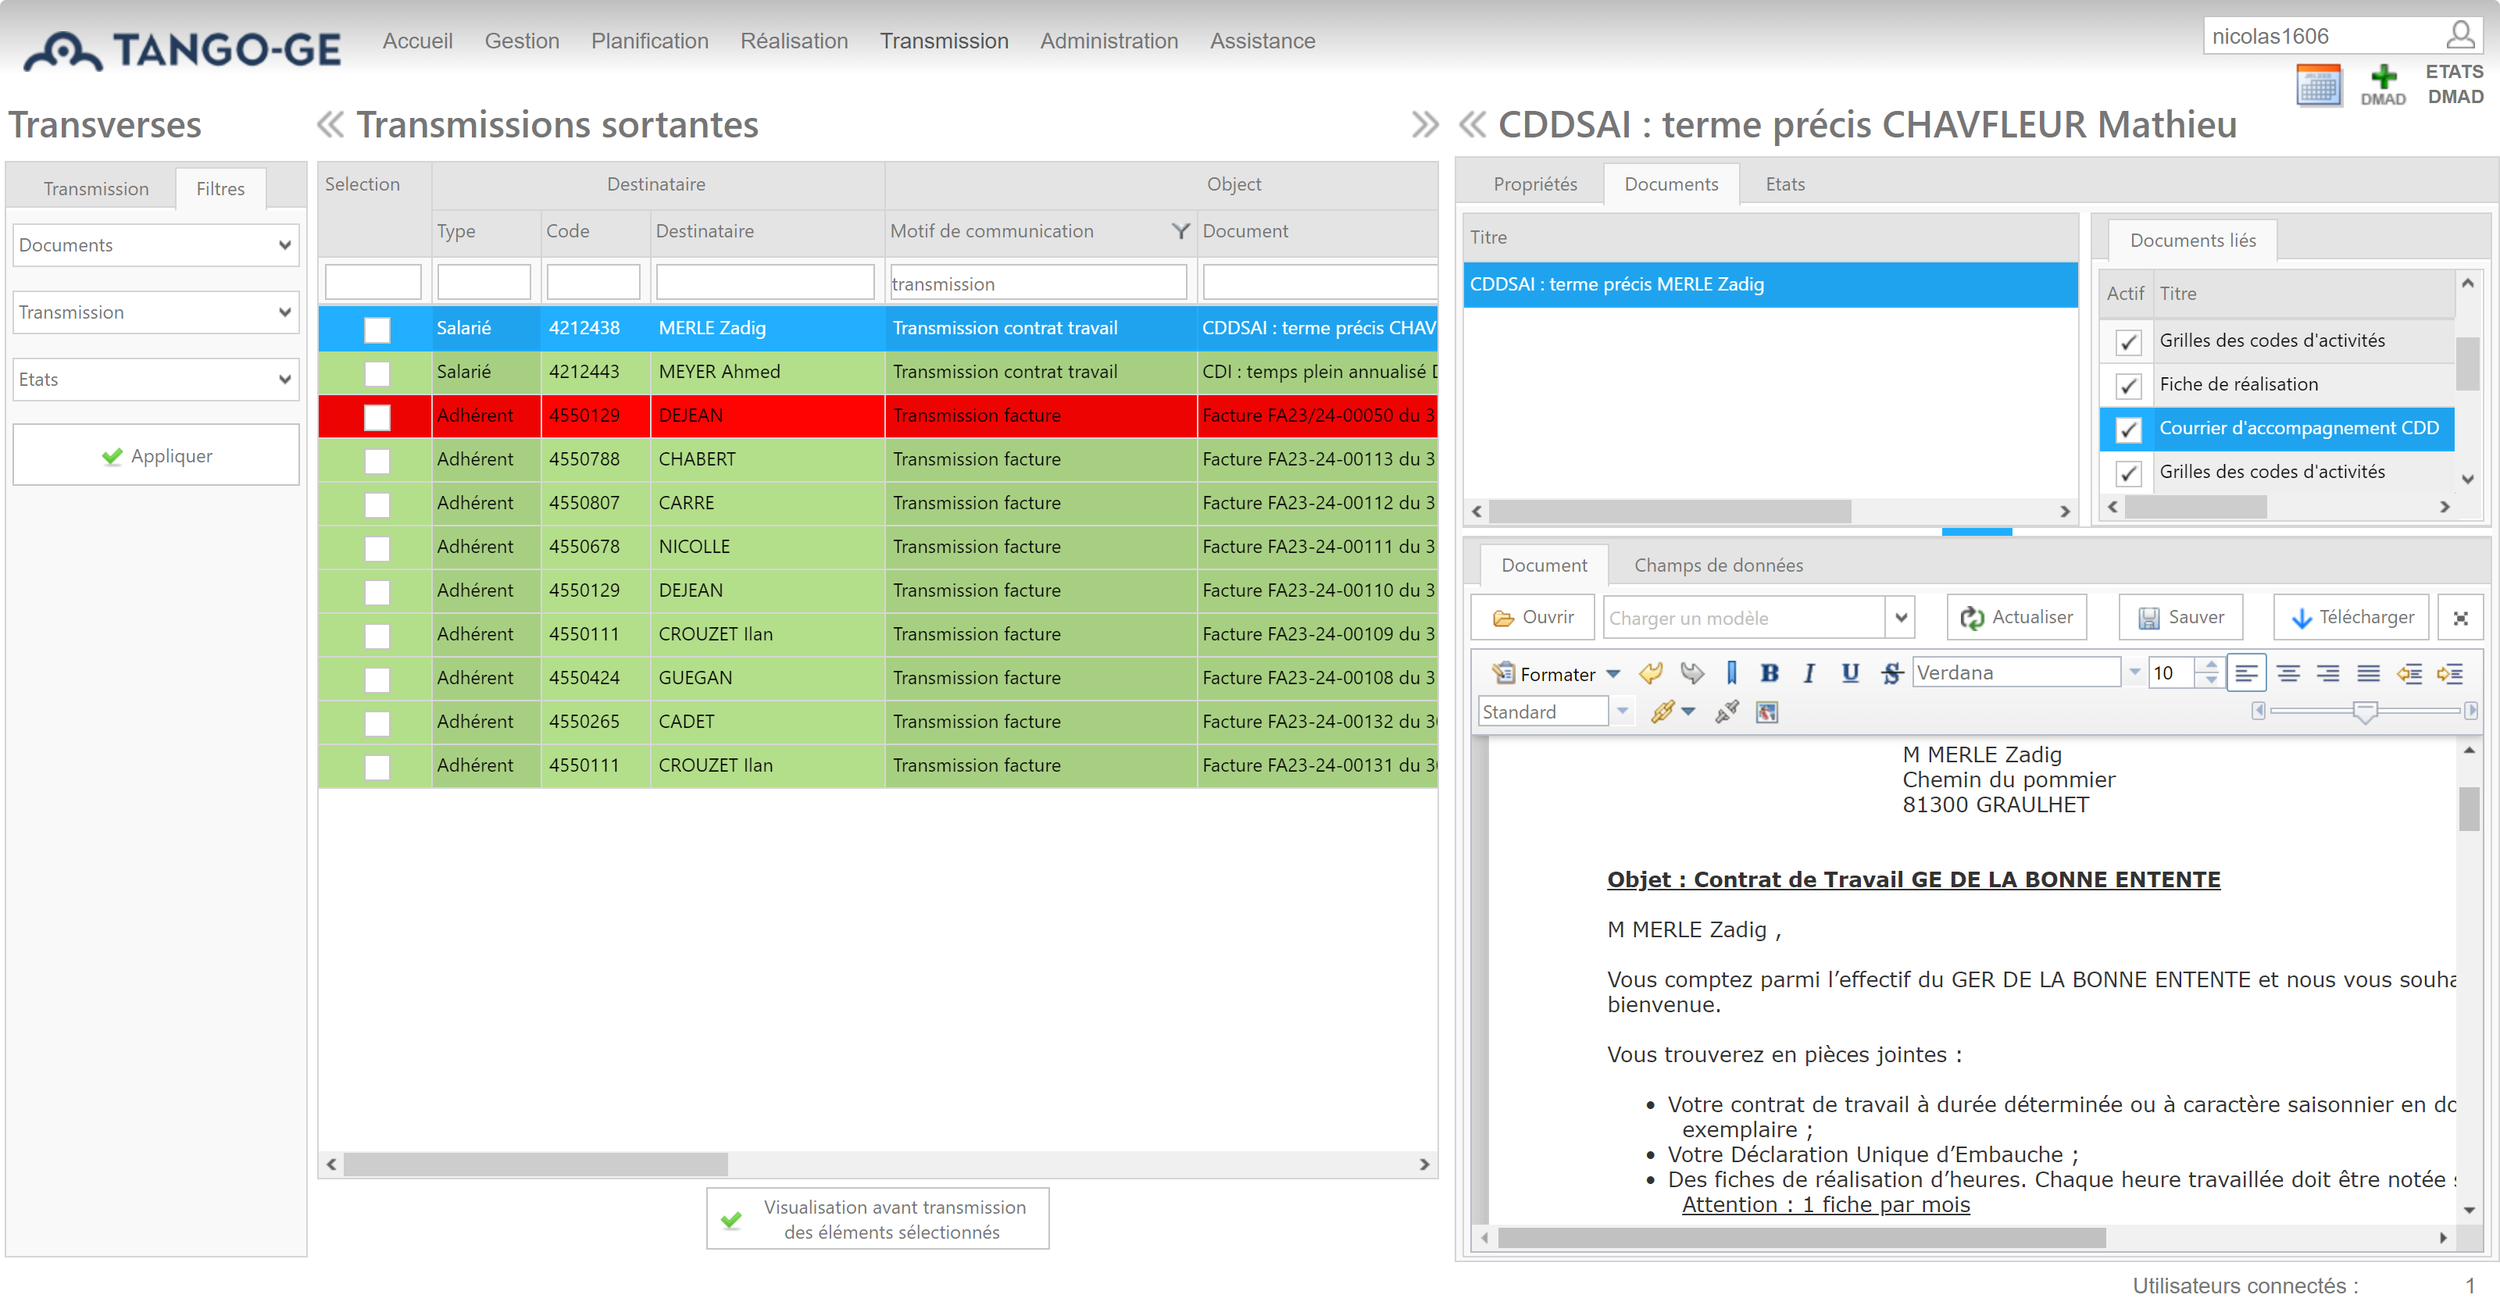Click the filter funnel on Motif de communication
Image resolution: width=2500 pixels, height=1309 pixels.
[x=1180, y=231]
